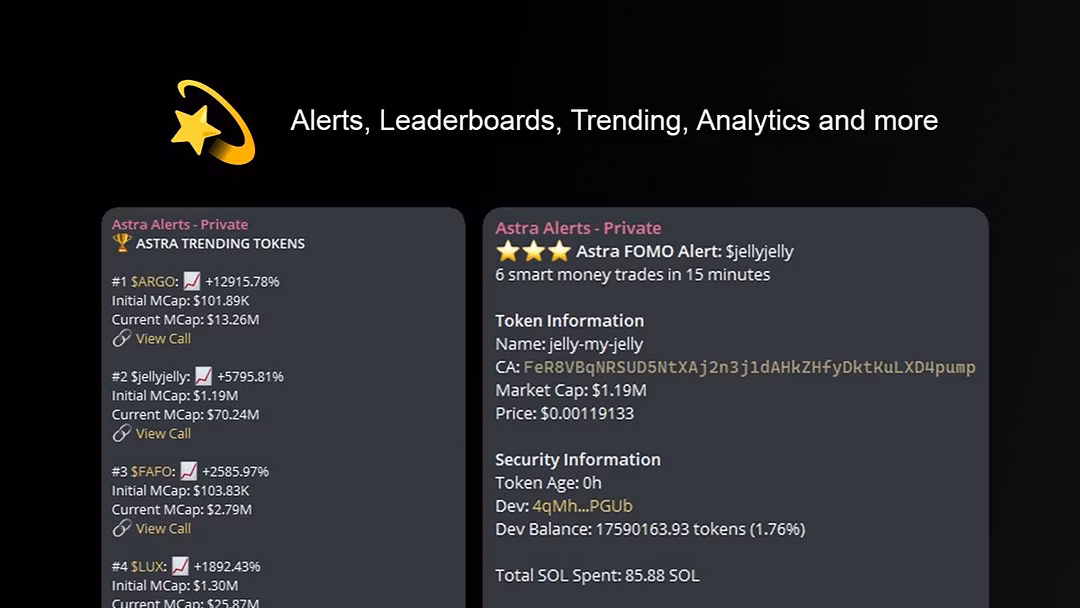Click the Astra shooting star logo
Viewport: 1080px width, 608px height.
pyautogui.click(x=214, y=123)
